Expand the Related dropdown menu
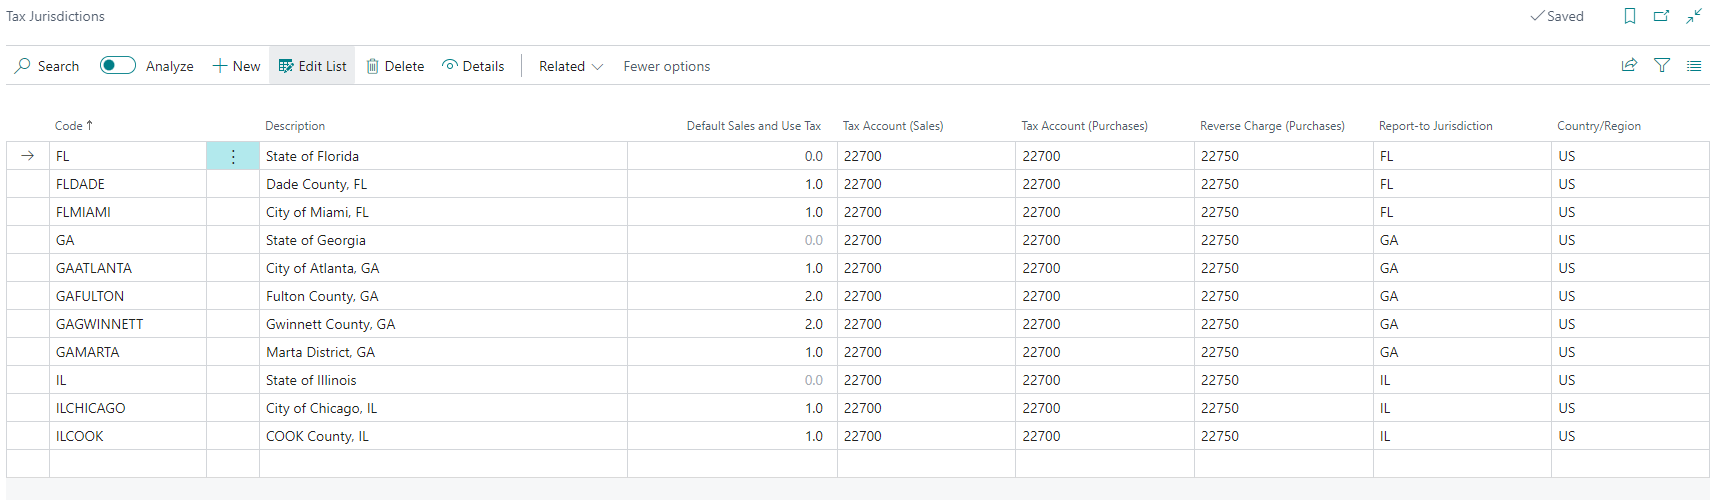Viewport: 1729px width, 500px height. [571, 66]
